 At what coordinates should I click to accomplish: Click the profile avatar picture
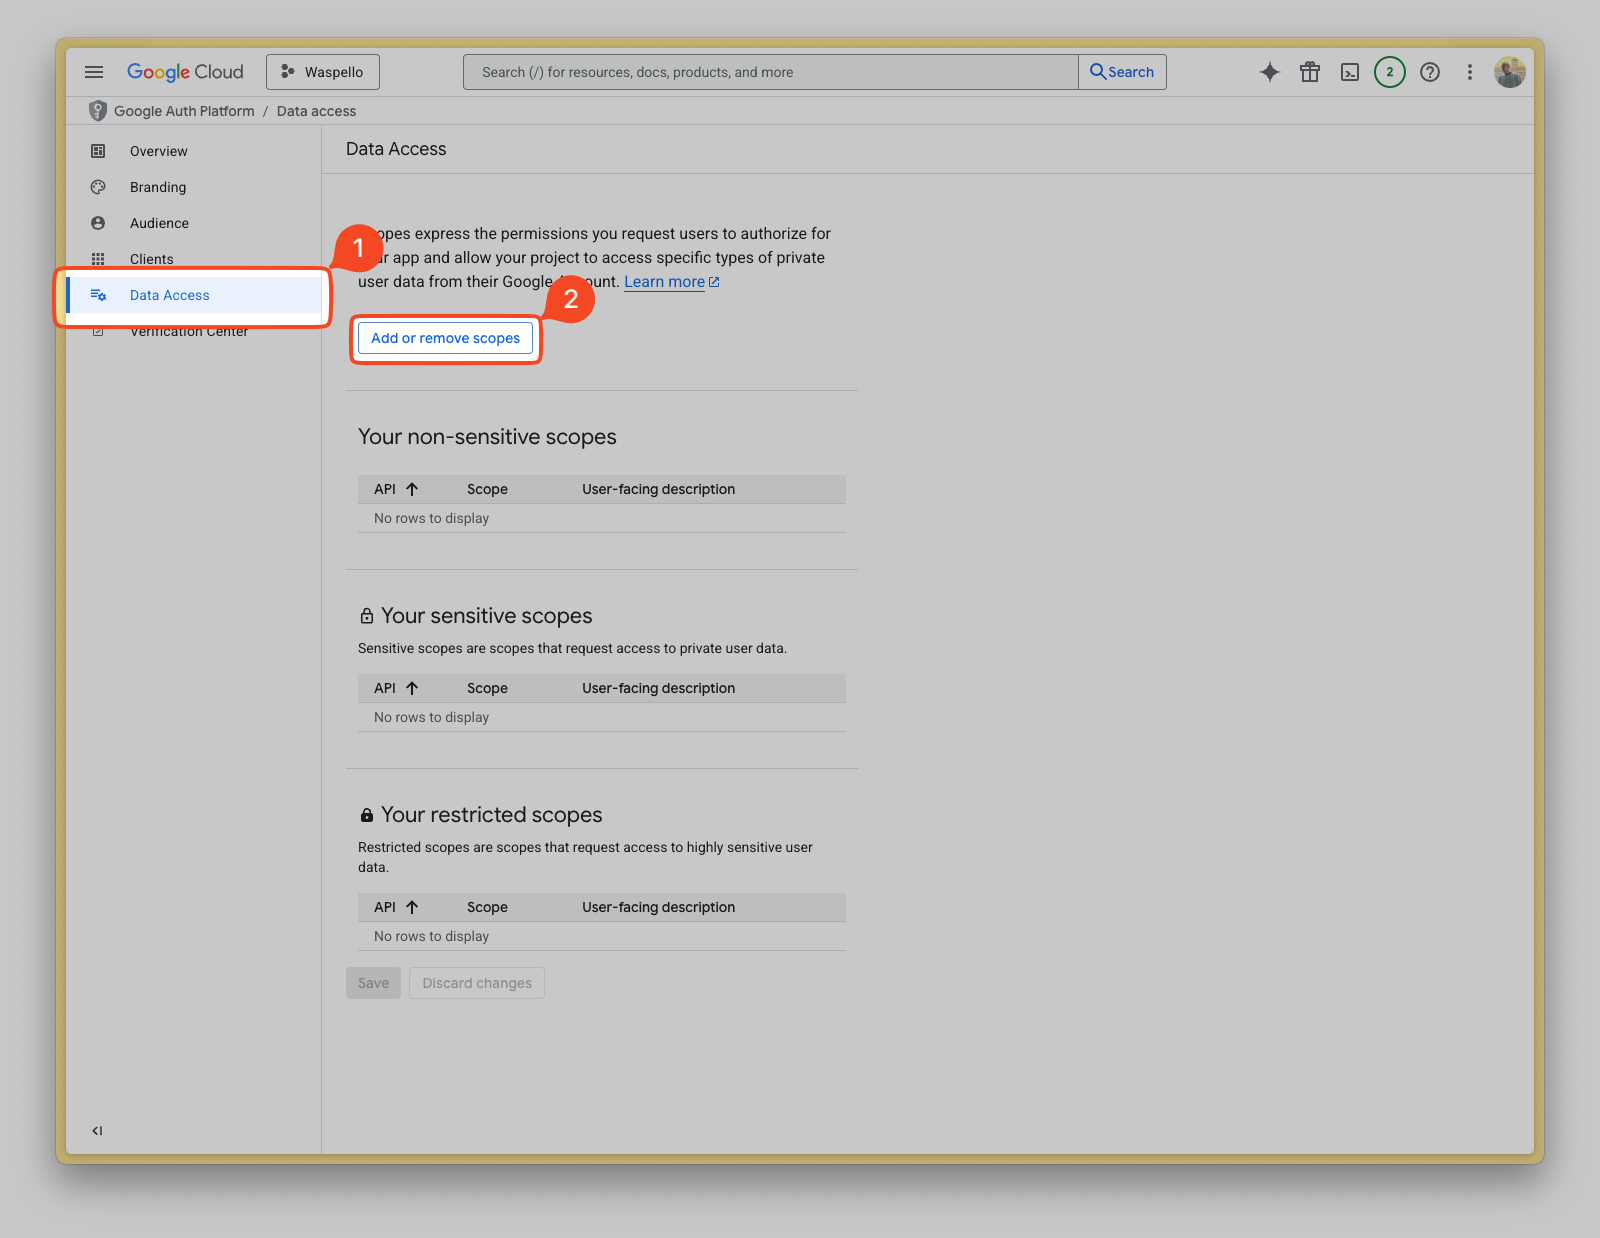(1510, 71)
